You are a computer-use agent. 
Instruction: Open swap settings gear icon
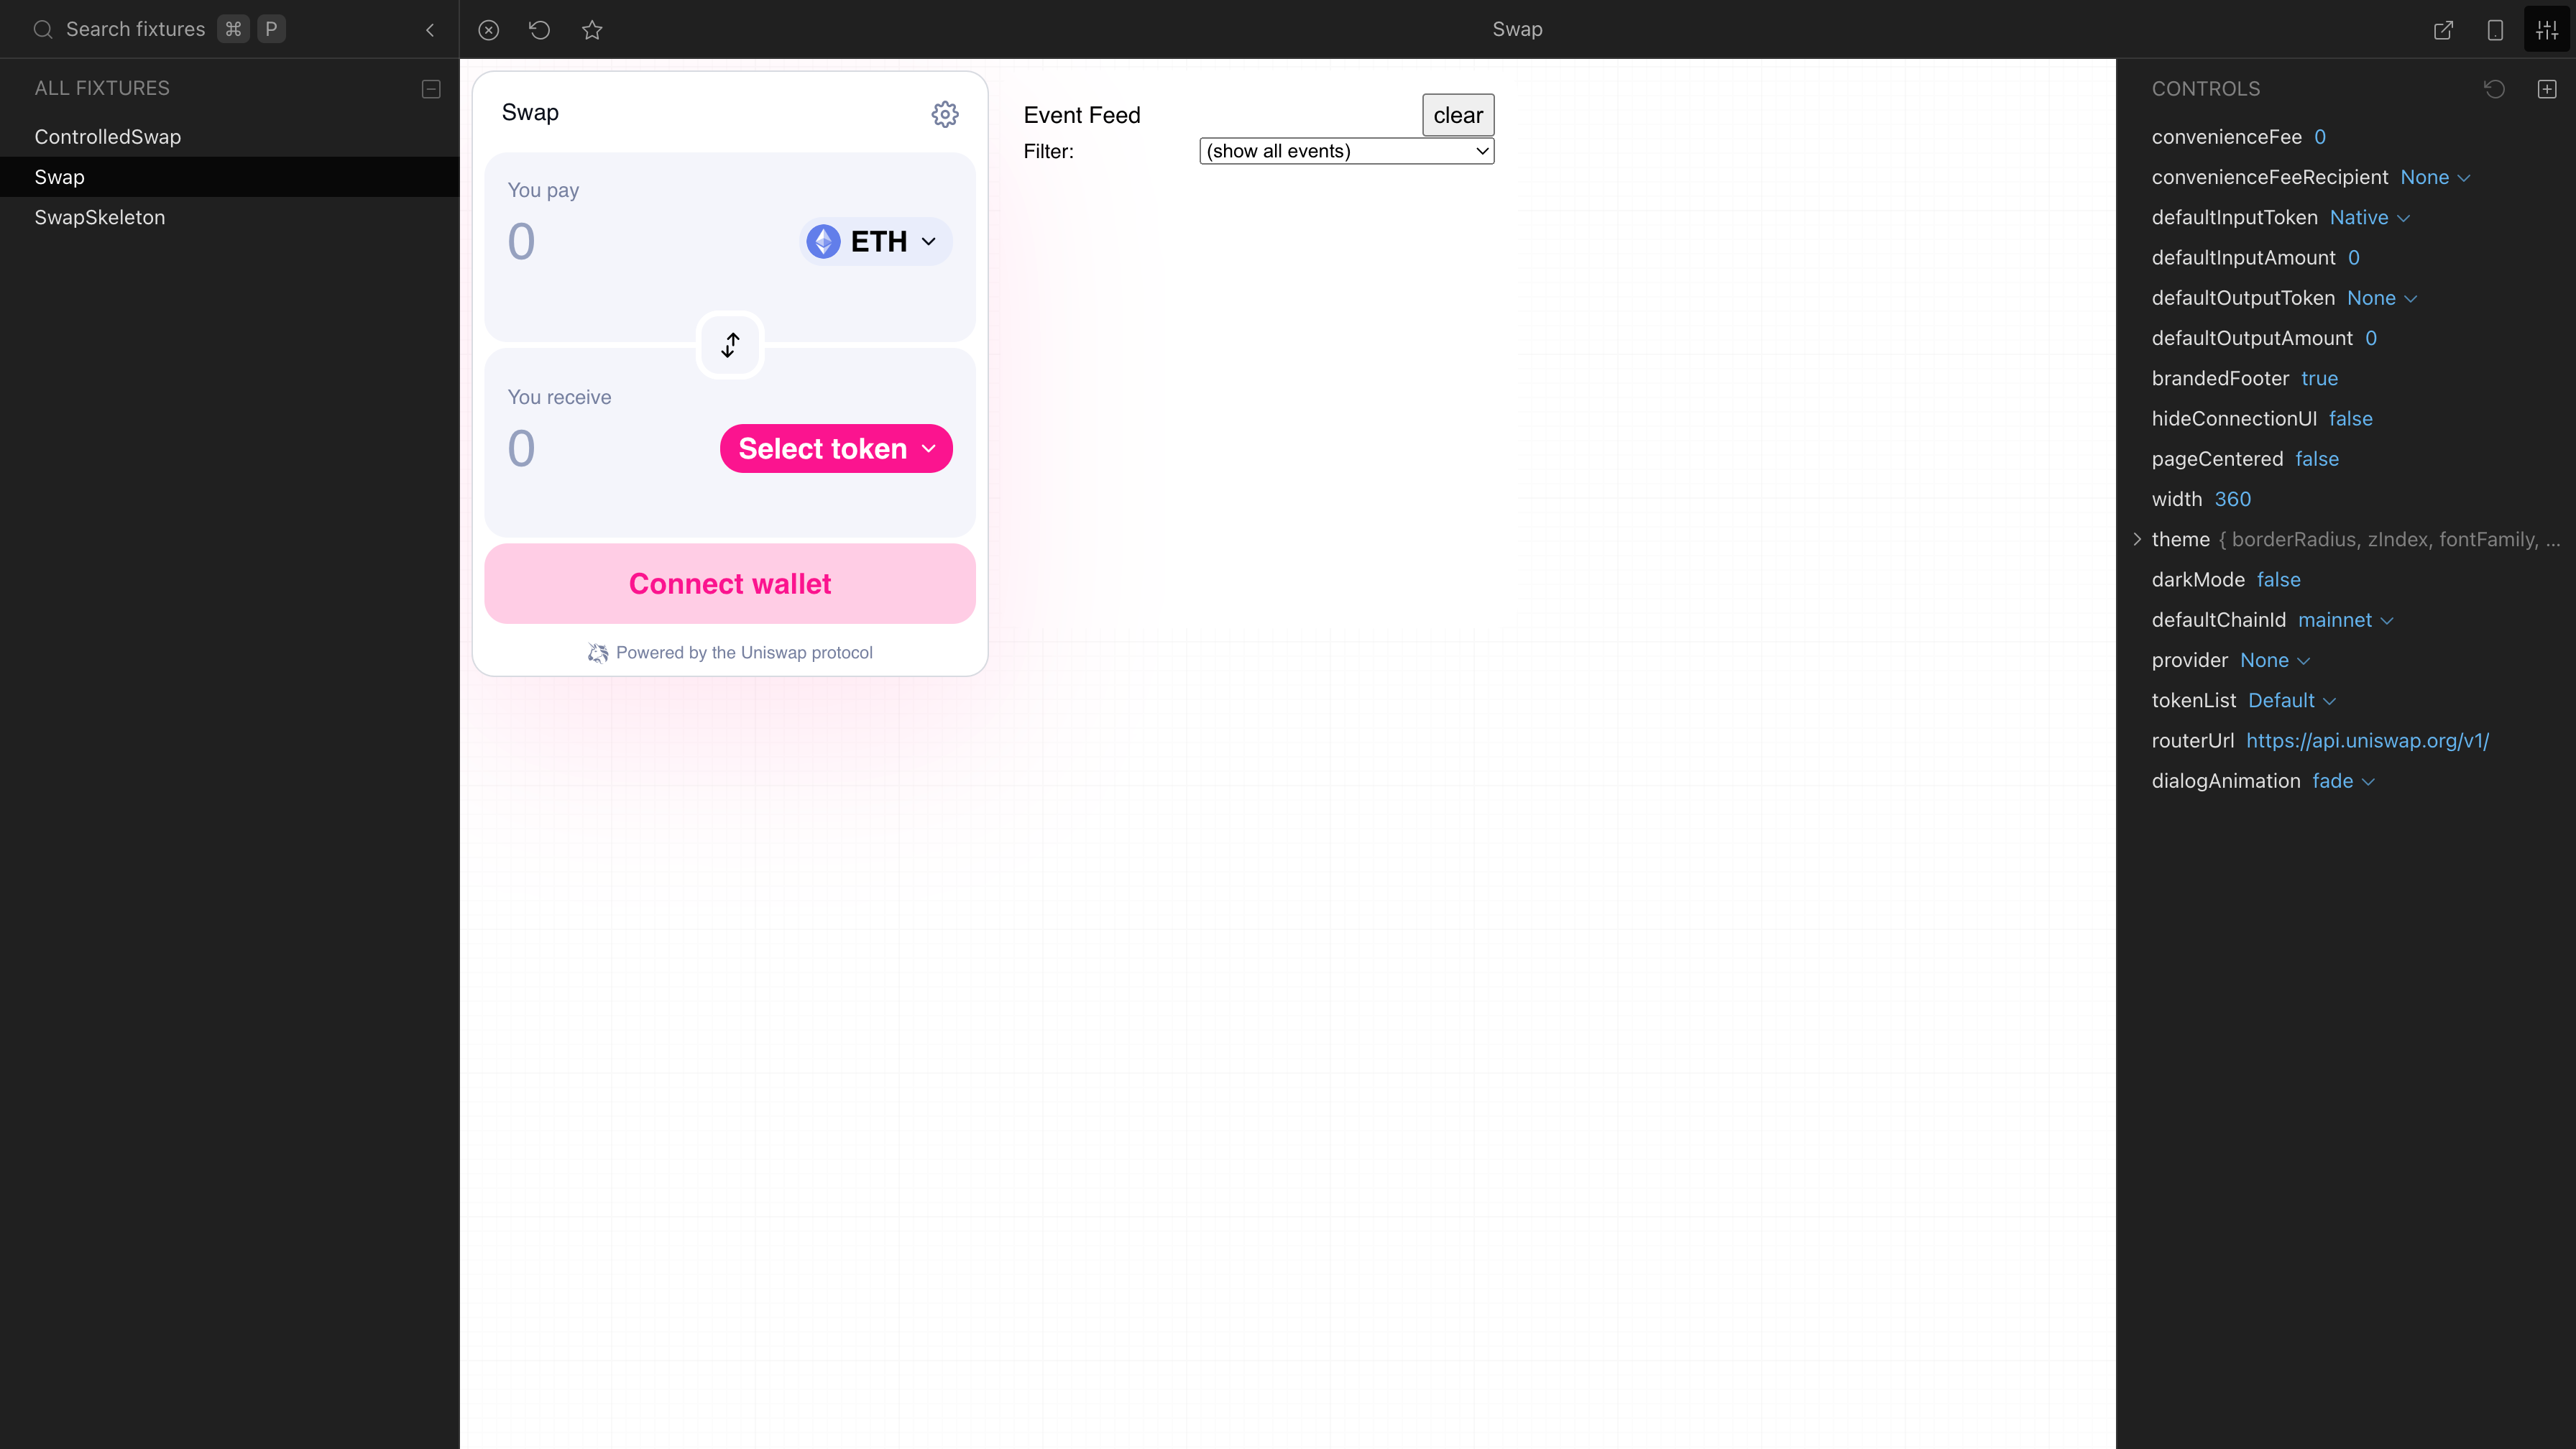[944, 114]
